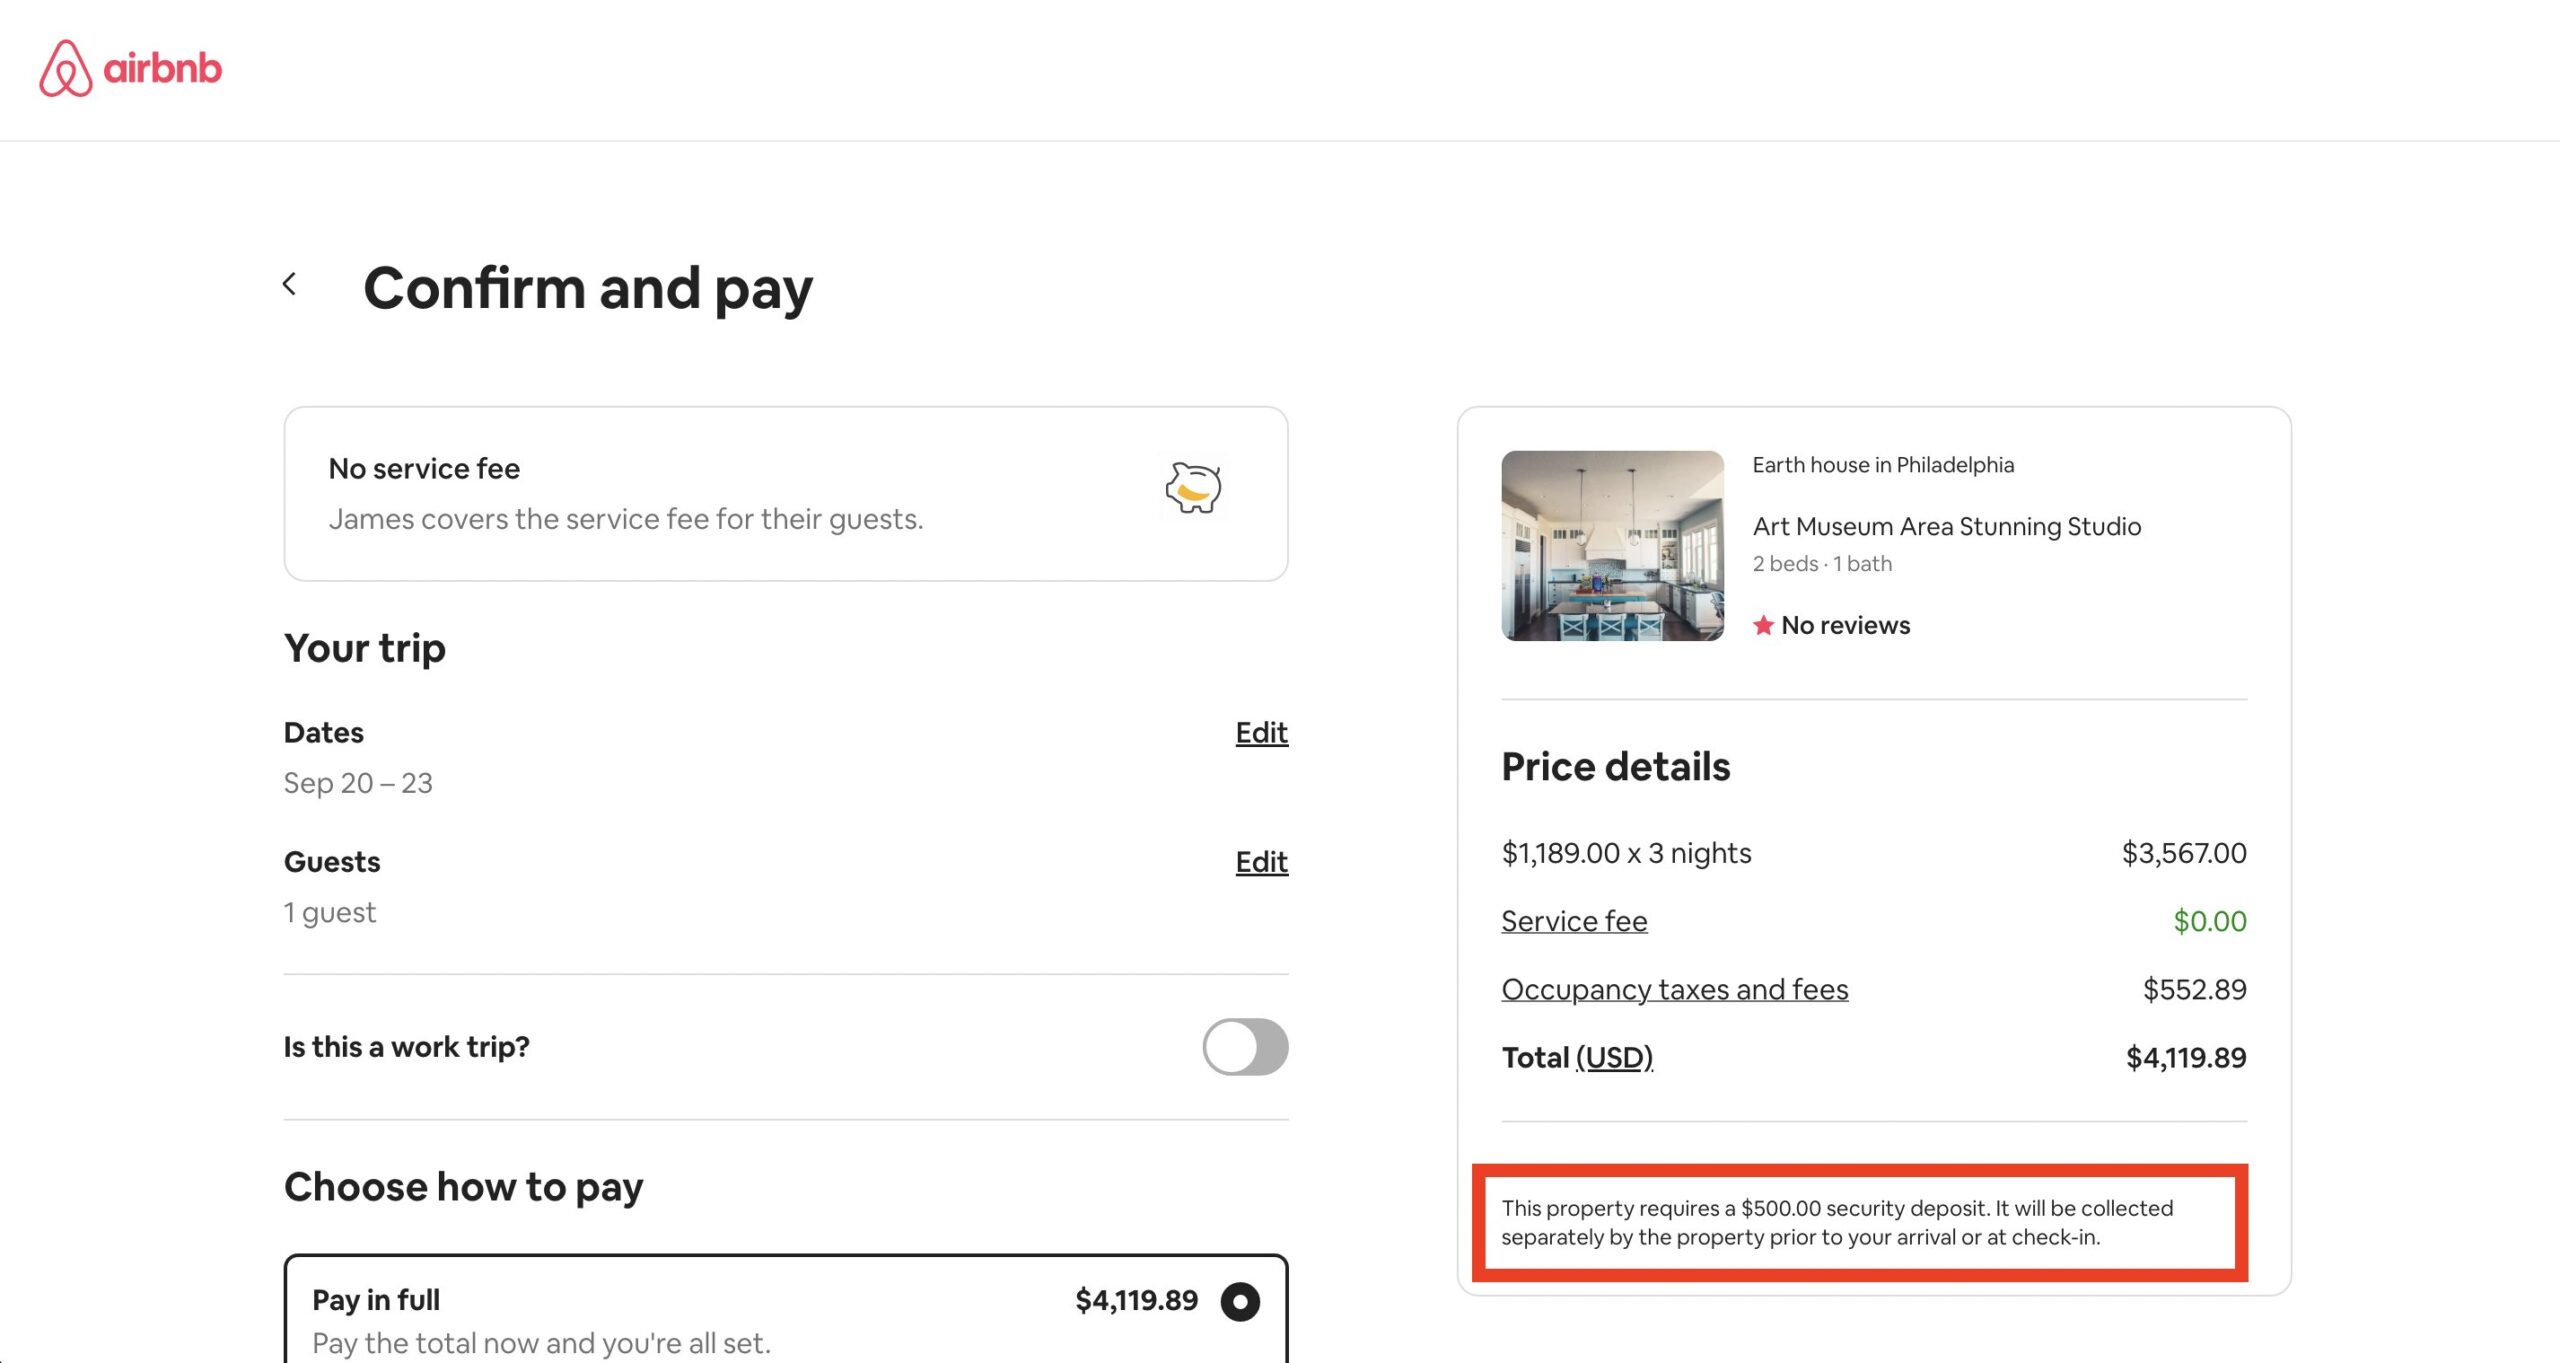The image size is (2560, 1363).
Task: Click the piggy bank icon
Action: 1193,488
